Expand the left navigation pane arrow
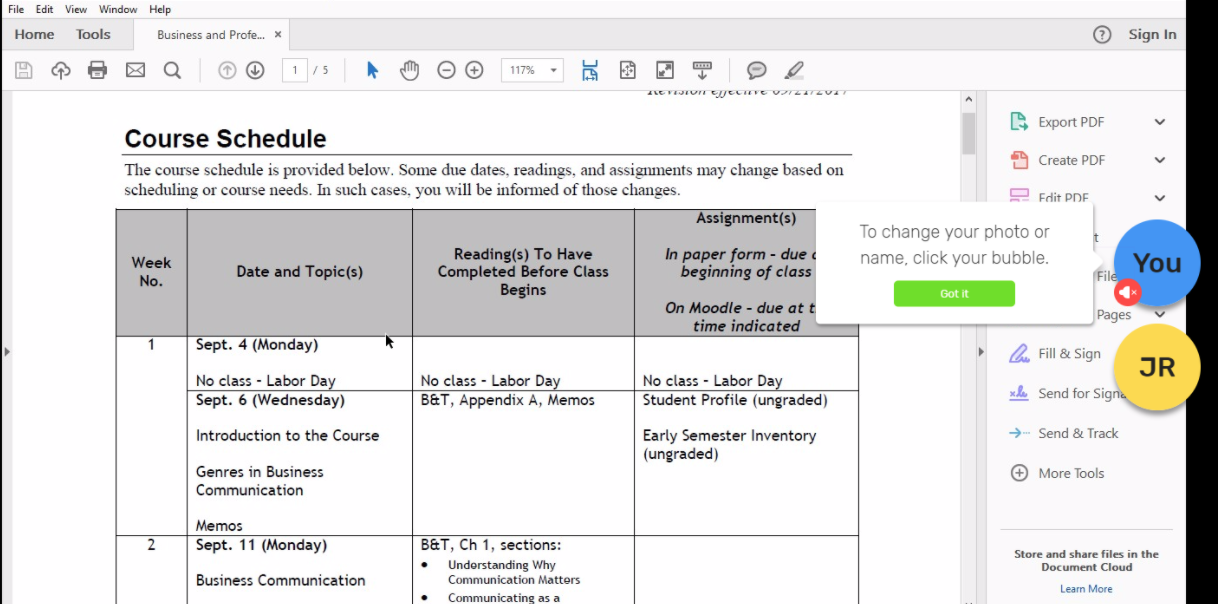 click(x=6, y=351)
